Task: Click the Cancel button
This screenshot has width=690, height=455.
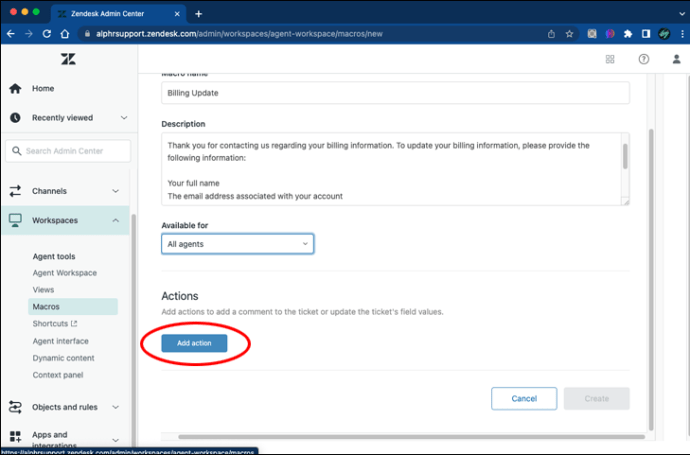Action: coord(524,399)
